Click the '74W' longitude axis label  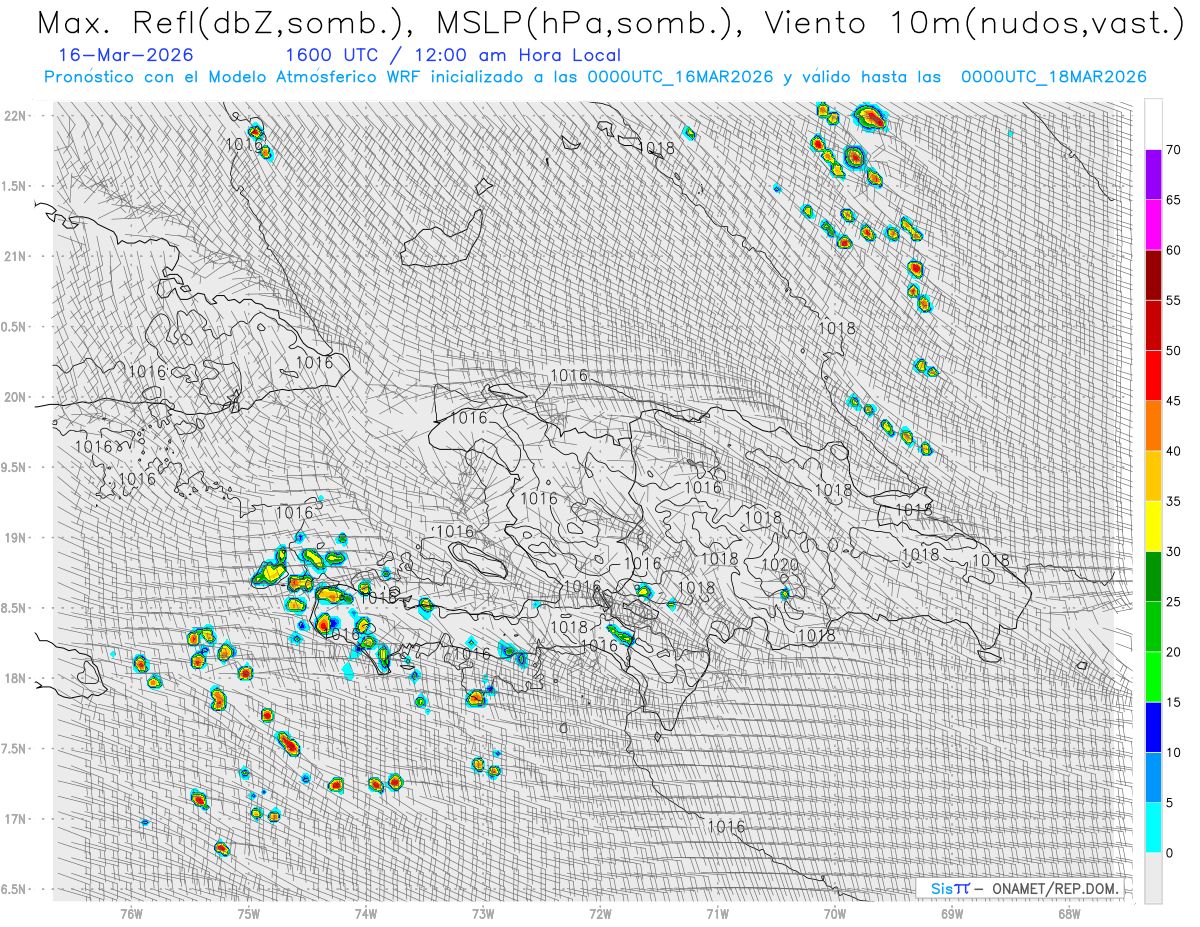click(x=366, y=913)
